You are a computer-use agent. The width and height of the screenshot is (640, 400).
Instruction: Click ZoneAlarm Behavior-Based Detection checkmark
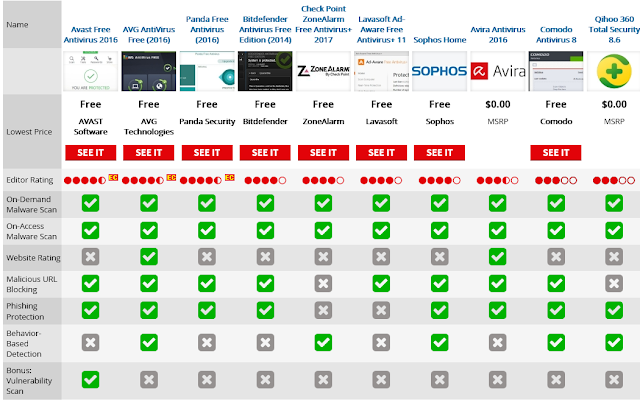click(323, 342)
